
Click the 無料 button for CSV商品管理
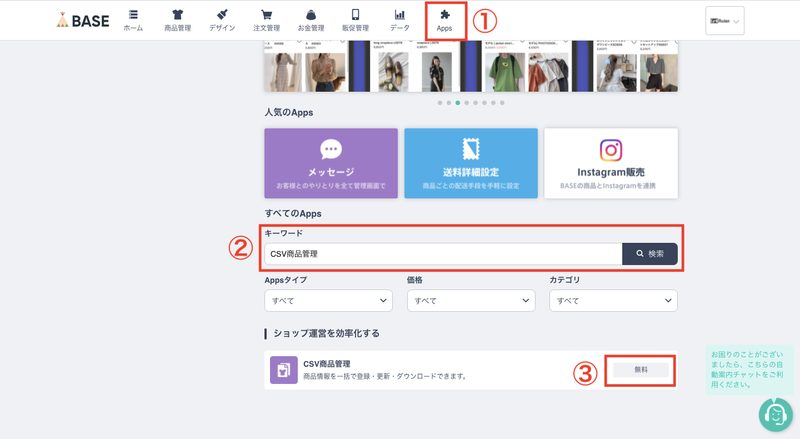[x=641, y=370]
